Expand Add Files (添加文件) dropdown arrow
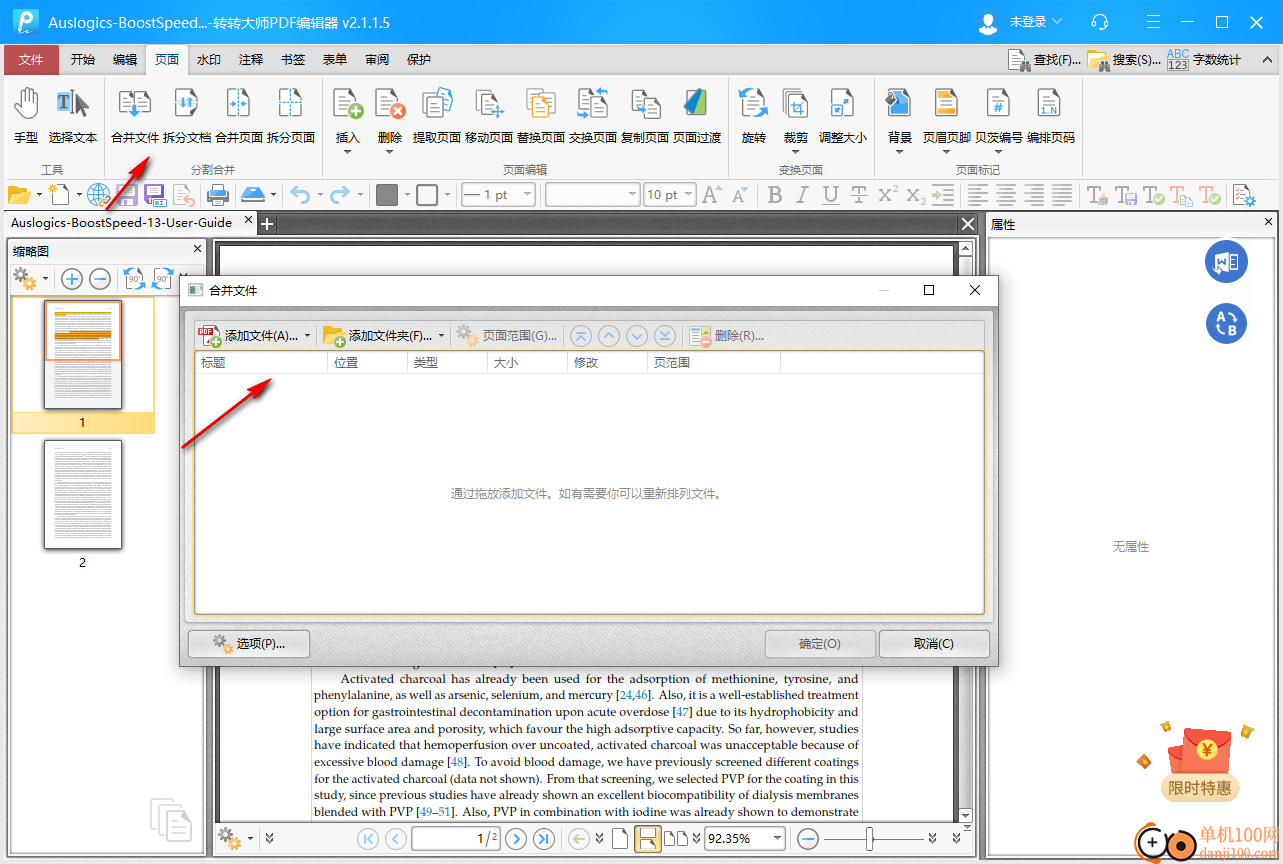This screenshot has height=864, width=1283. click(x=307, y=336)
